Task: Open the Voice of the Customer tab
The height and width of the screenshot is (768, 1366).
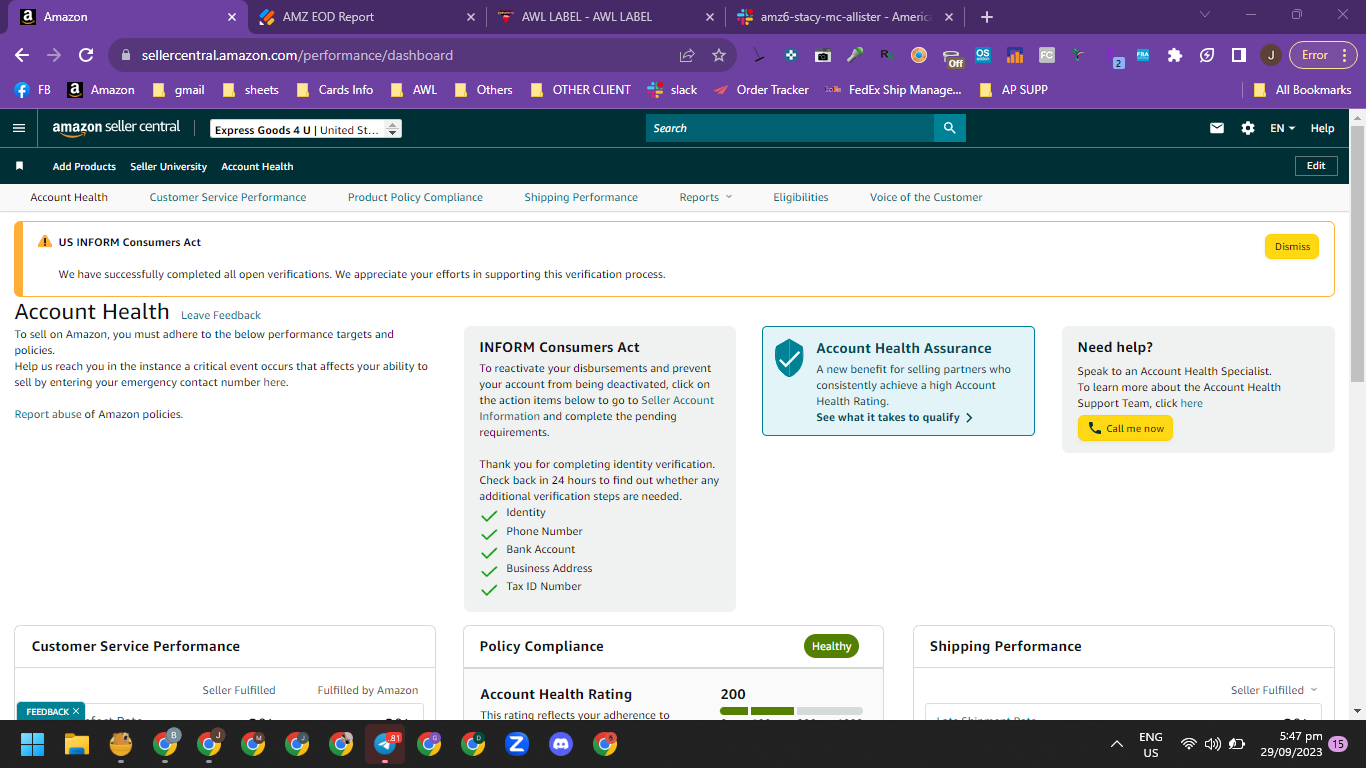Action: 926,197
